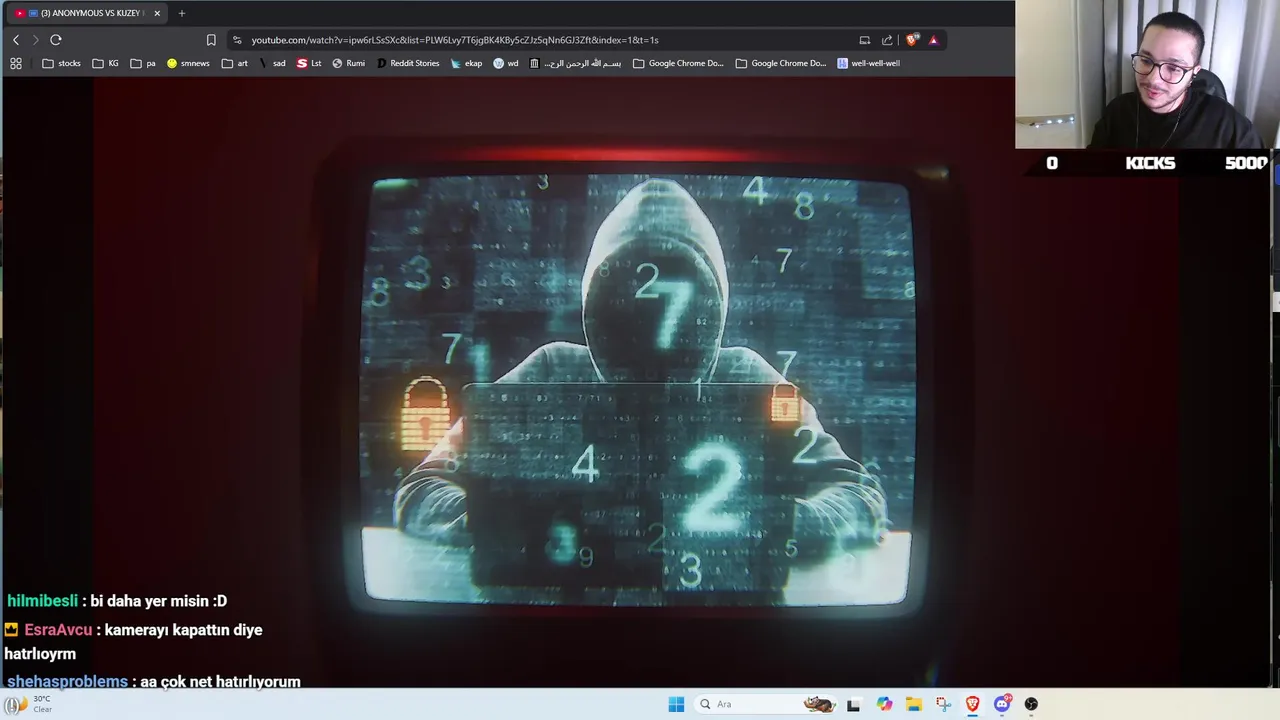Open a new browser tab
Screen dimensions: 1280x720
point(181,13)
